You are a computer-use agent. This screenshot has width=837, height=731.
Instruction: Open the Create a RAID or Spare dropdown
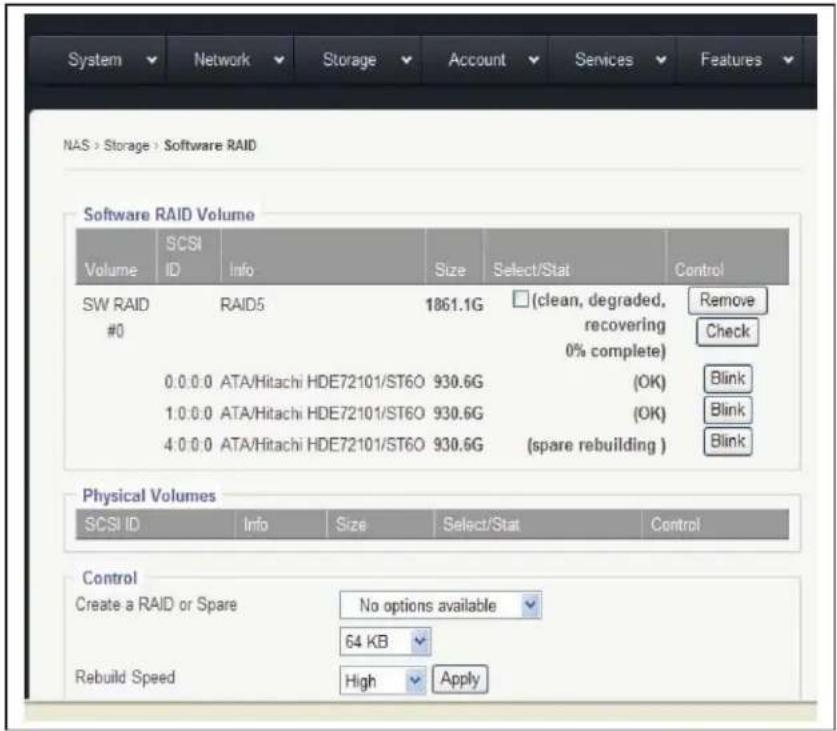[440, 606]
